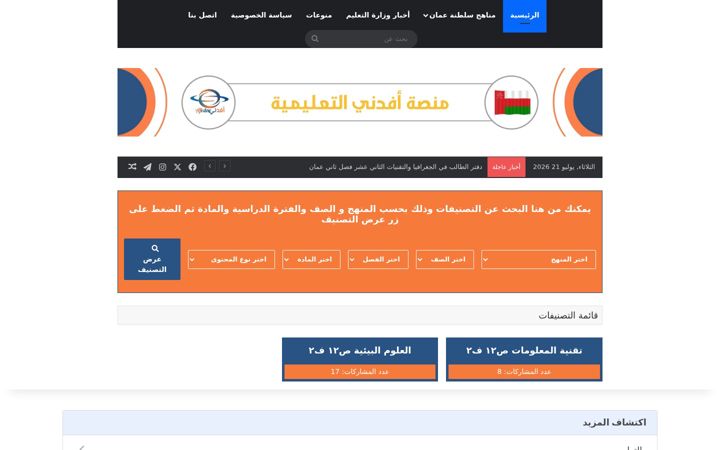
Task: Open the Telegram social icon
Action: (x=147, y=167)
